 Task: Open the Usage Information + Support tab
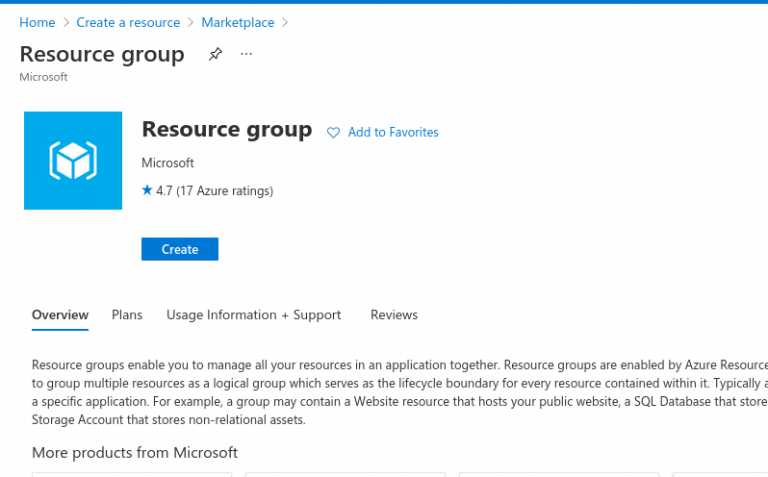pyautogui.click(x=253, y=315)
